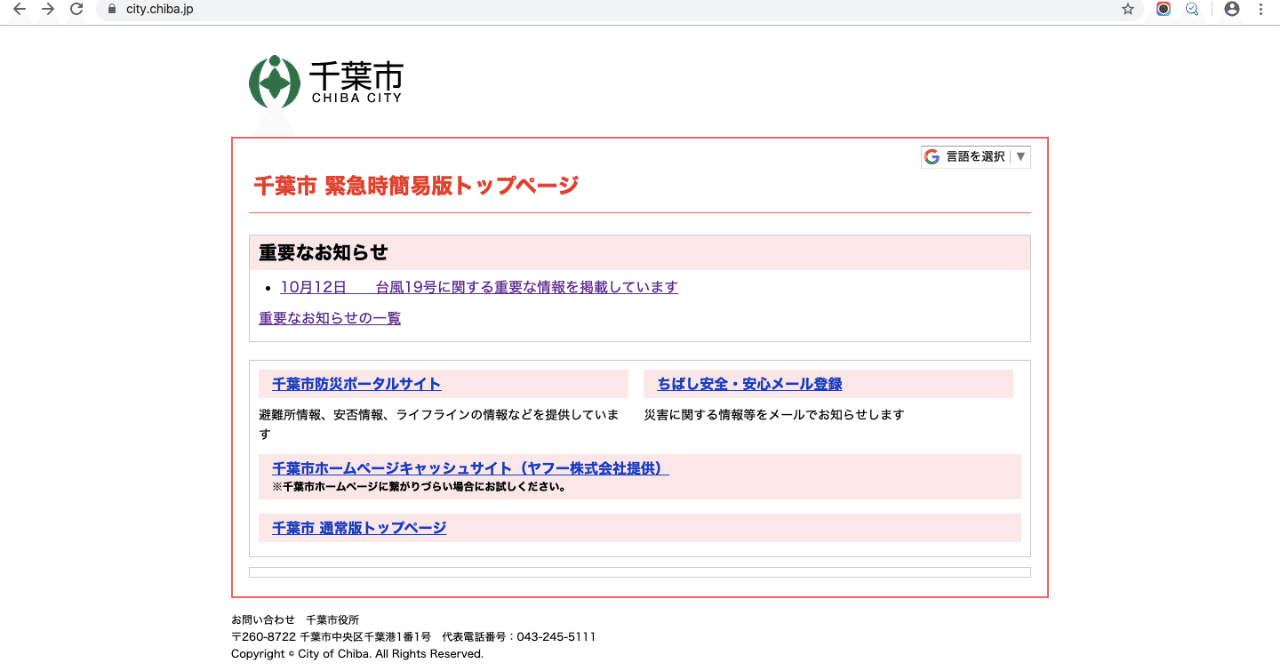Reload the Chiba City page
Image resolution: width=1280 pixels, height=670 pixels.
(x=76, y=9)
